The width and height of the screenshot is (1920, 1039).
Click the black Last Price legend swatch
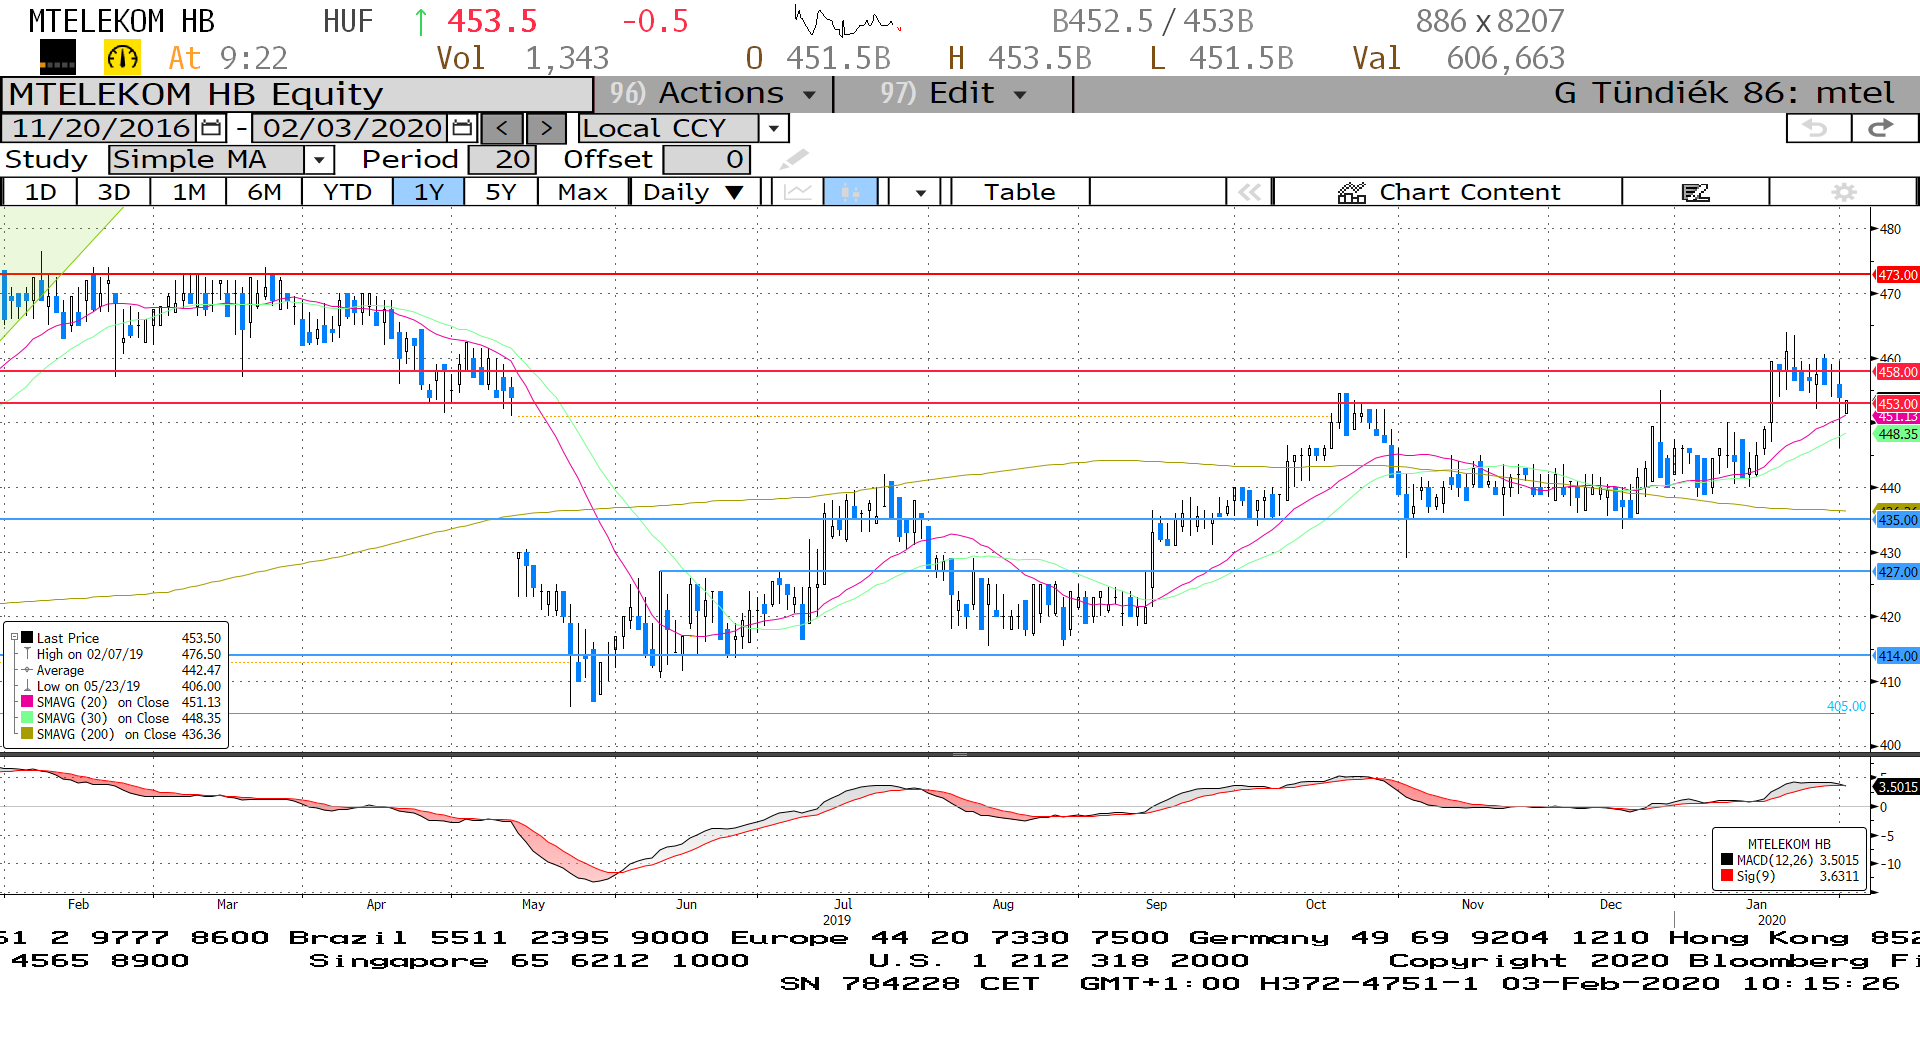28,638
